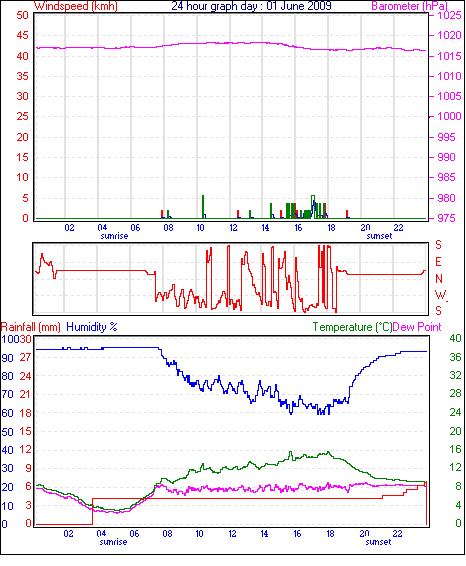466x566 pixels.
Task: Click hour "12" under the windspeed chart
Action: pyautogui.click(x=234, y=228)
